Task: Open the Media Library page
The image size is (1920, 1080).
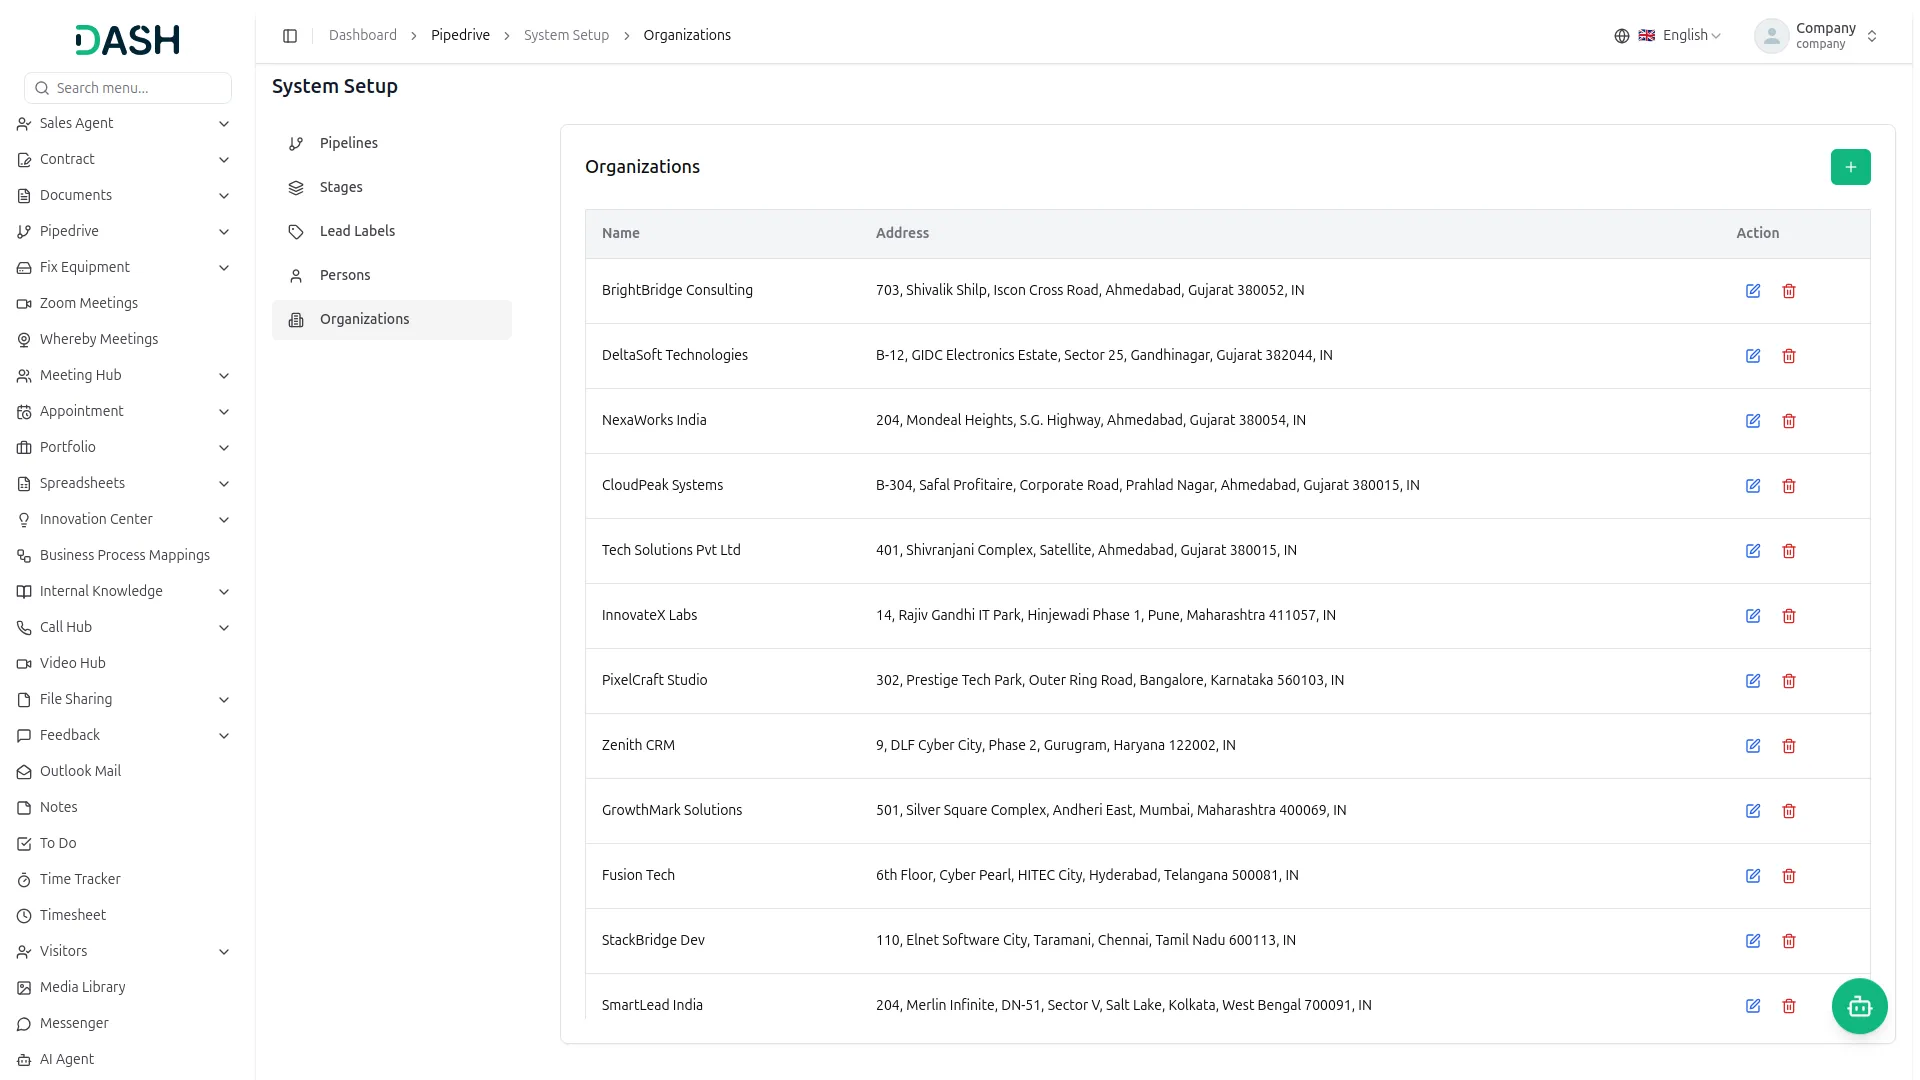Action: [x=124, y=987]
